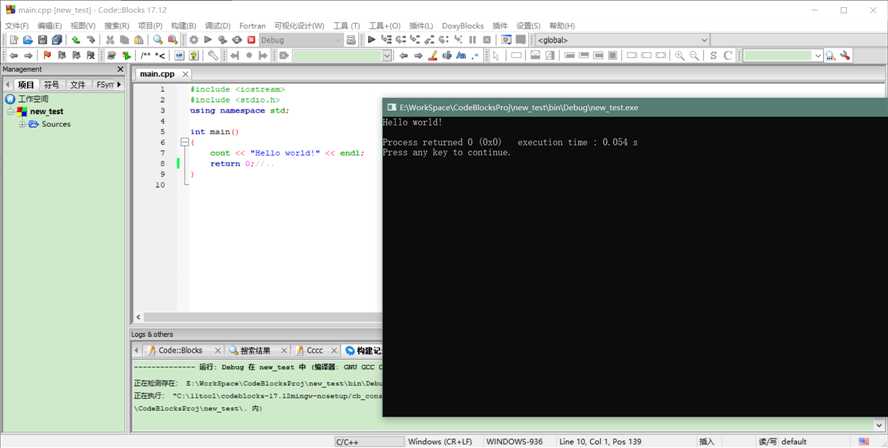This screenshot has height=448, width=888.
Task: Switch to 文件 tab in Management
Action: [x=78, y=84]
